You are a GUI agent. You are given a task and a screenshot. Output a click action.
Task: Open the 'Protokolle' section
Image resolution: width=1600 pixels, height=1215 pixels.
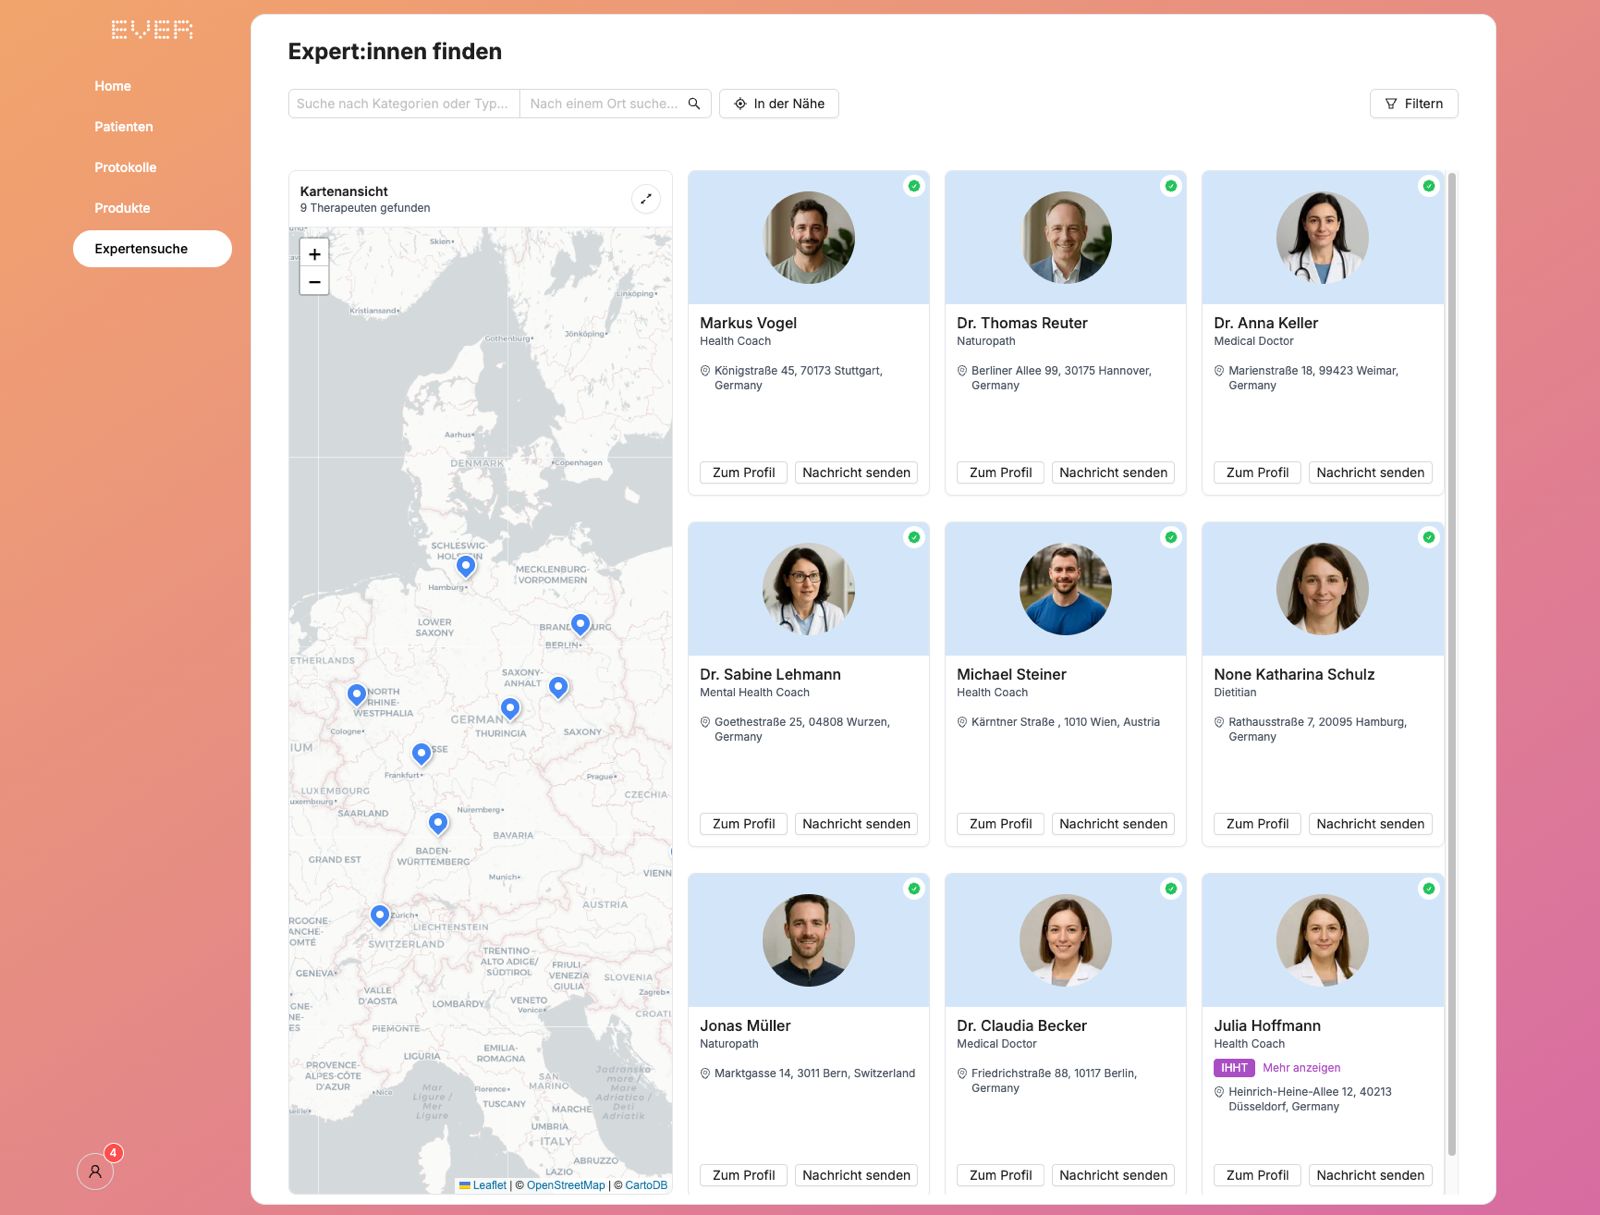click(x=125, y=167)
